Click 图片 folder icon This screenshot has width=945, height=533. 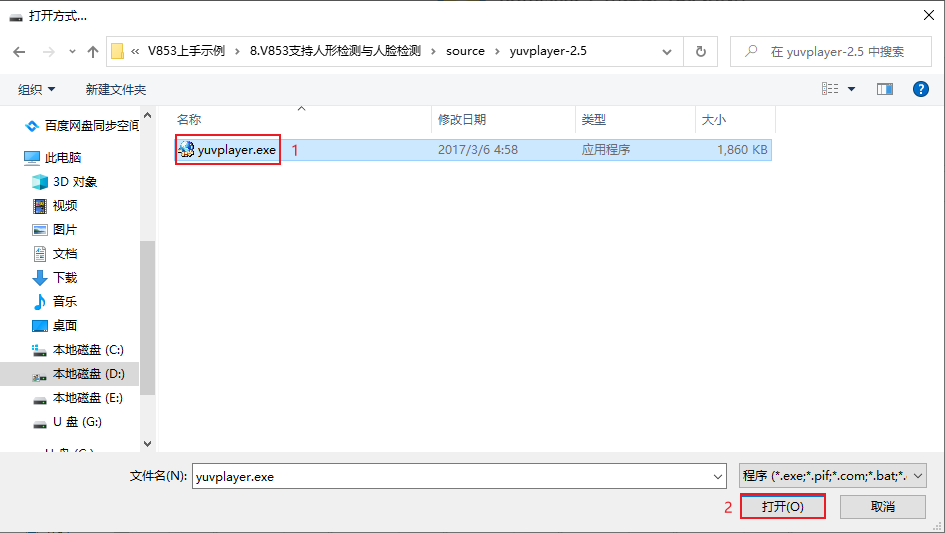point(40,230)
